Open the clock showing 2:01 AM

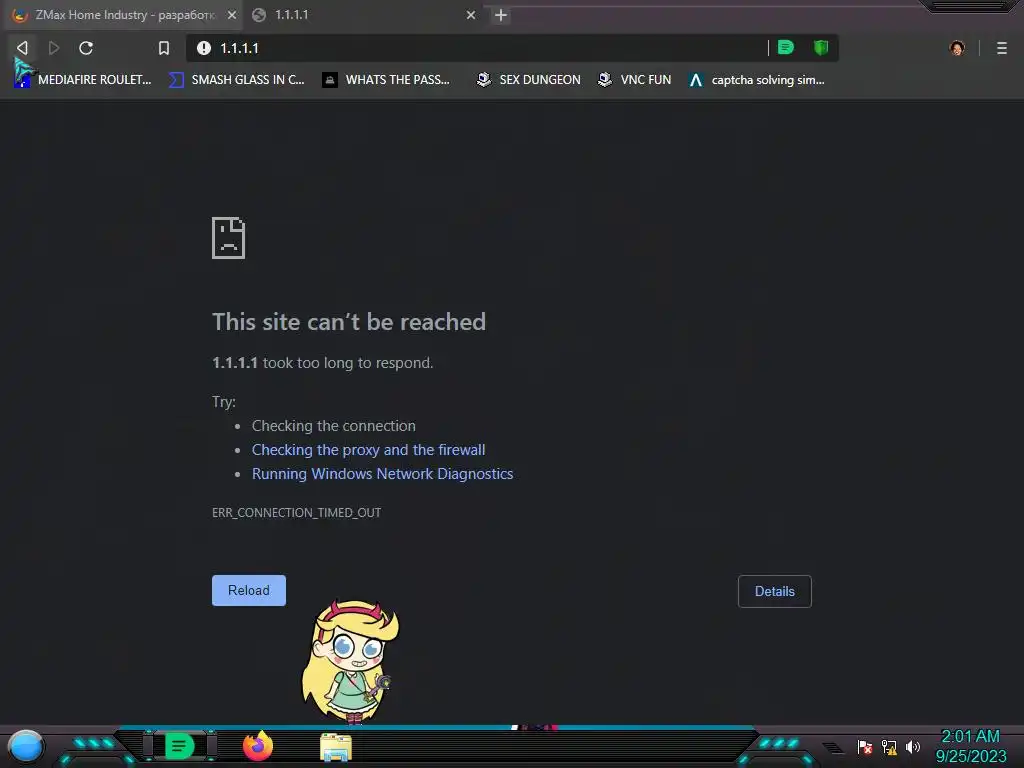(970, 746)
